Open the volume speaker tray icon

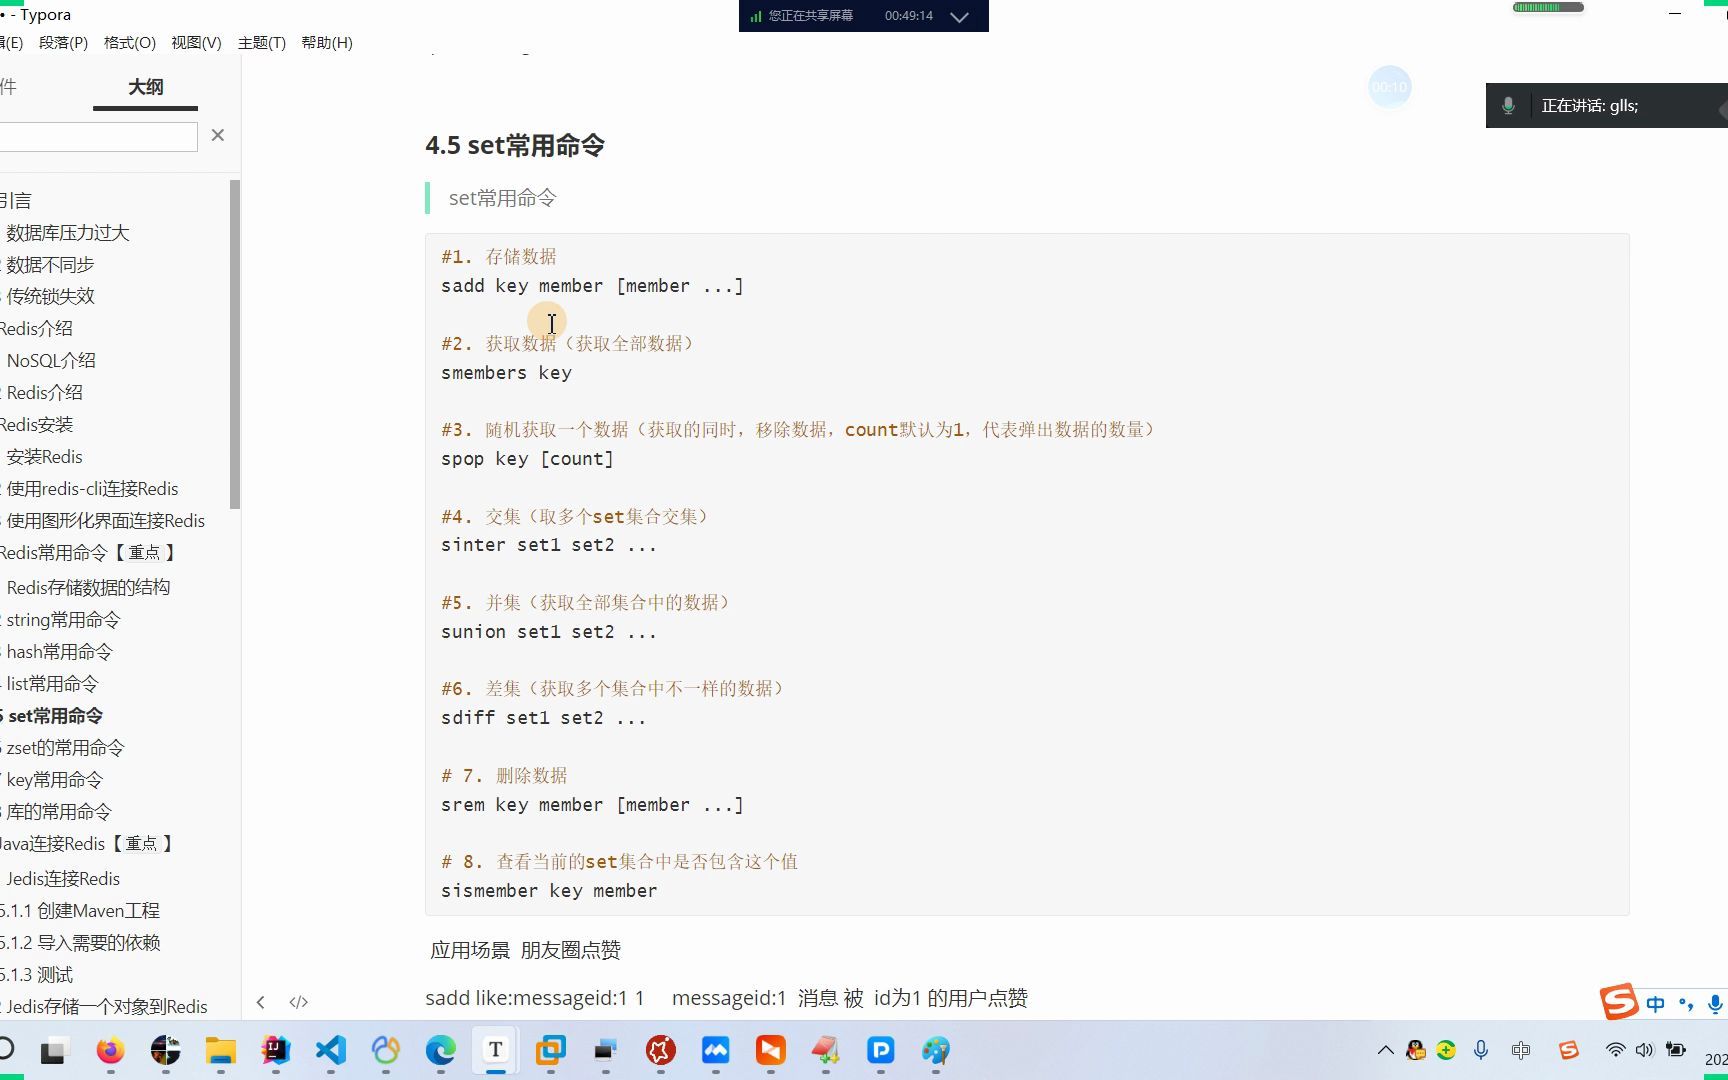(1644, 1050)
